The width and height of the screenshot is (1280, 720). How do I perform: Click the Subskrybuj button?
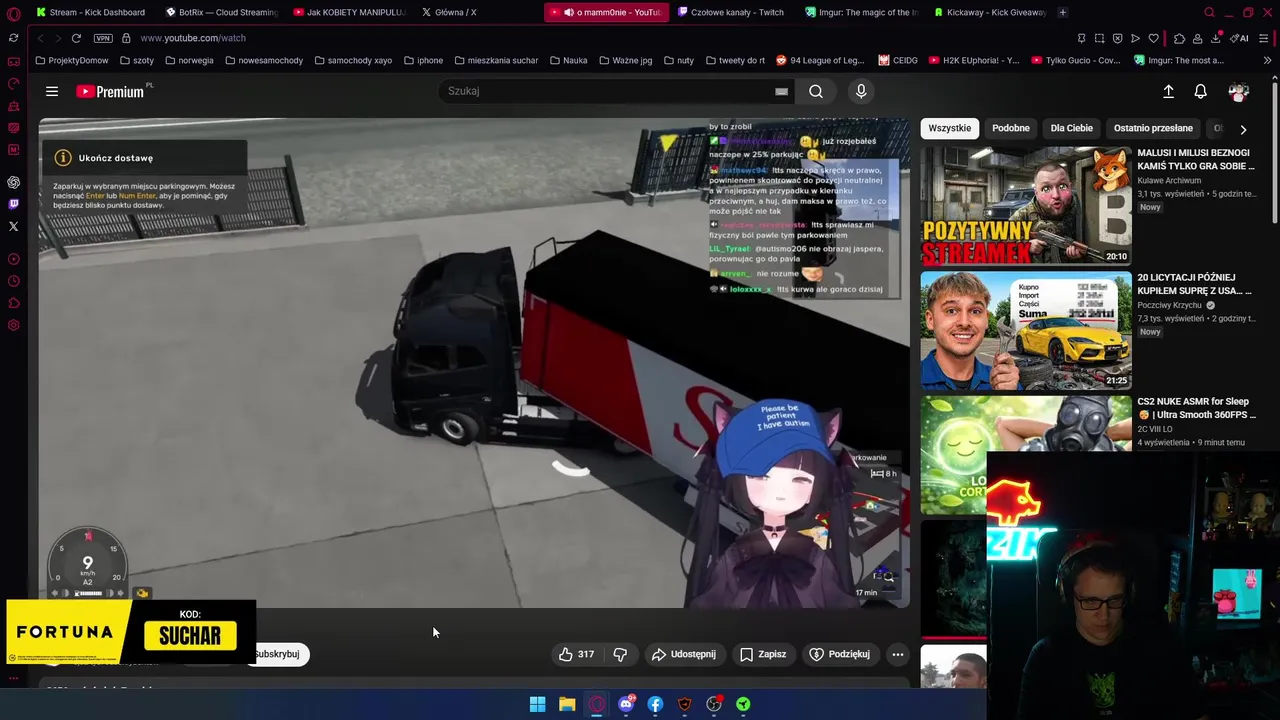point(277,654)
